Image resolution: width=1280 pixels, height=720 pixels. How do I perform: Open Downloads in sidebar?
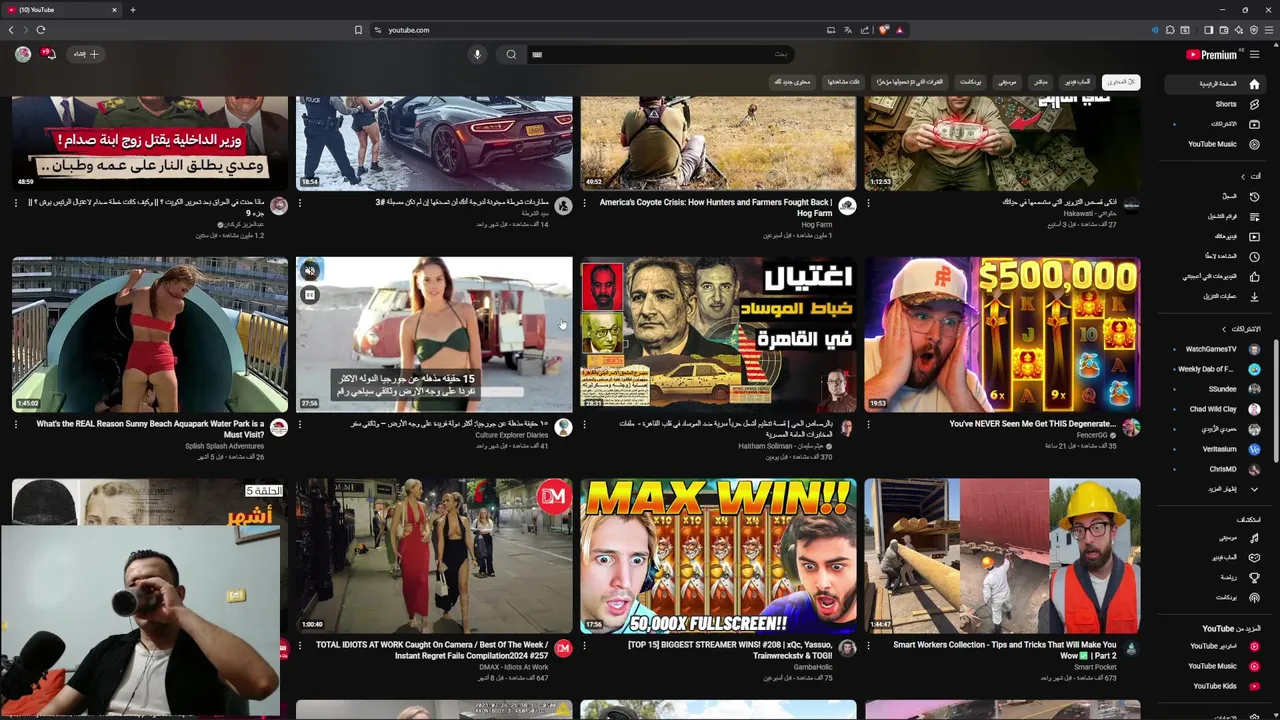pos(1217,296)
